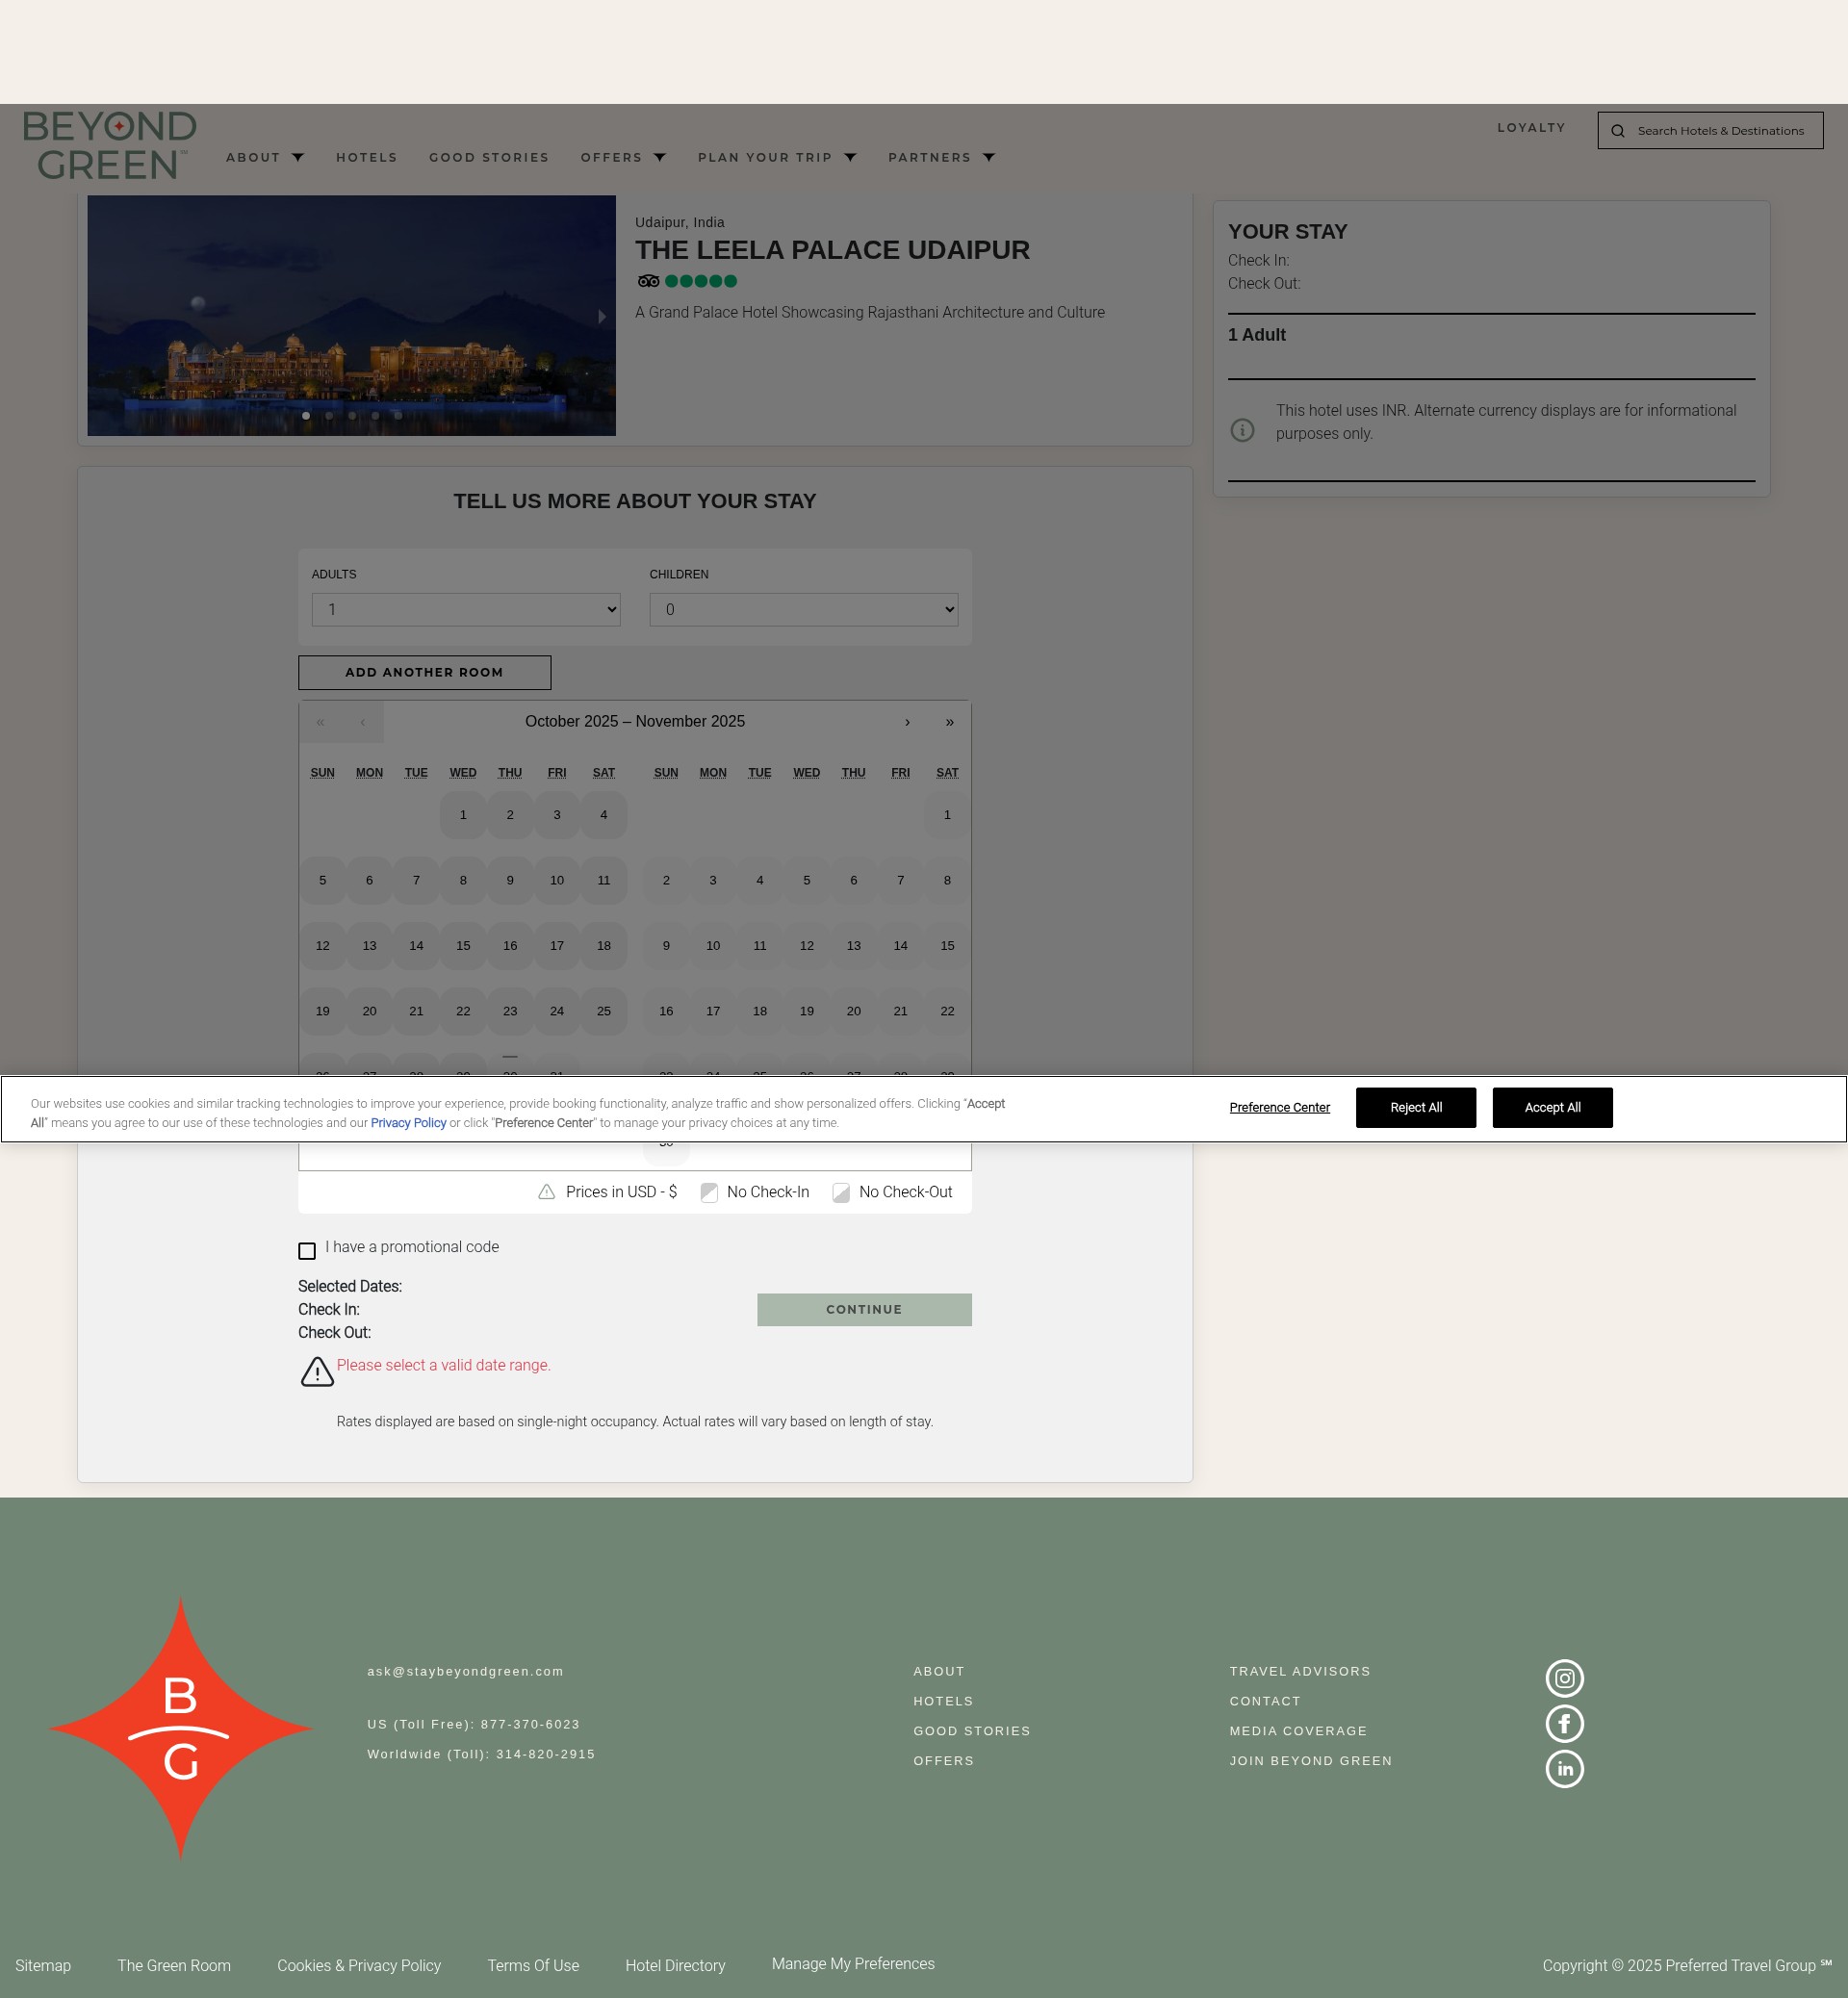Select first carousel dot on hotel image
Screen dimensions: 1848x1998
coord(306,416)
